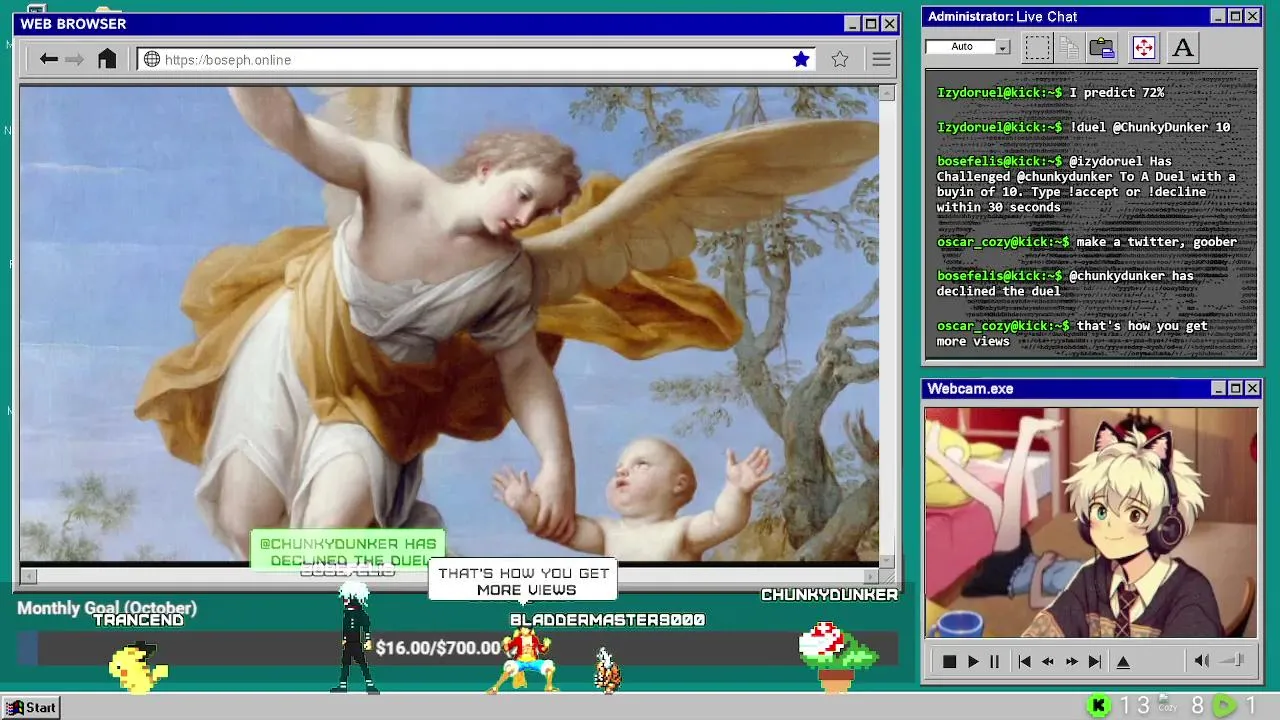Click chat message 'make a twitter, goober'
This screenshot has height=720, width=1280.
pos(1156,242)
